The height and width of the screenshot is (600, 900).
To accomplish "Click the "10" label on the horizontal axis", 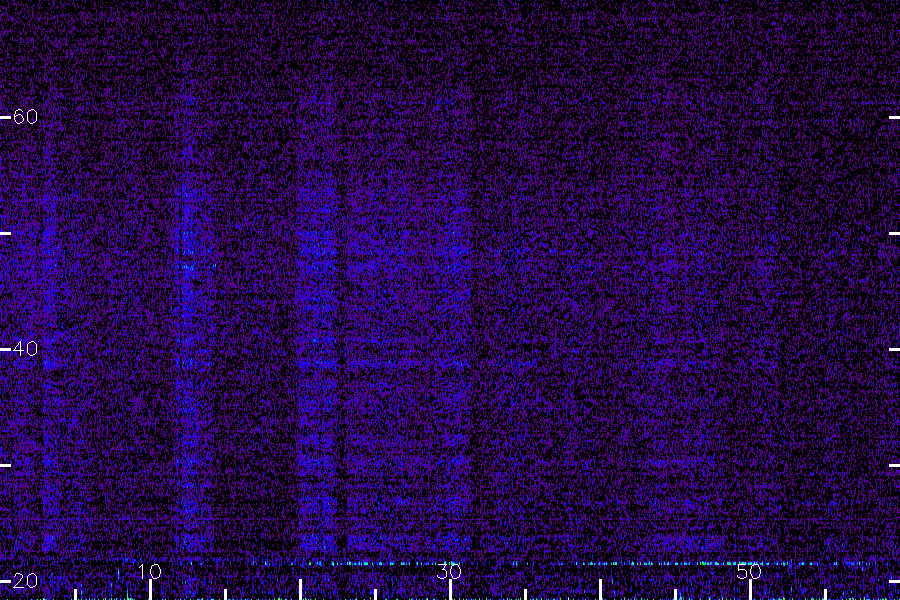I will pyautogui.click(x=150, y=571).
